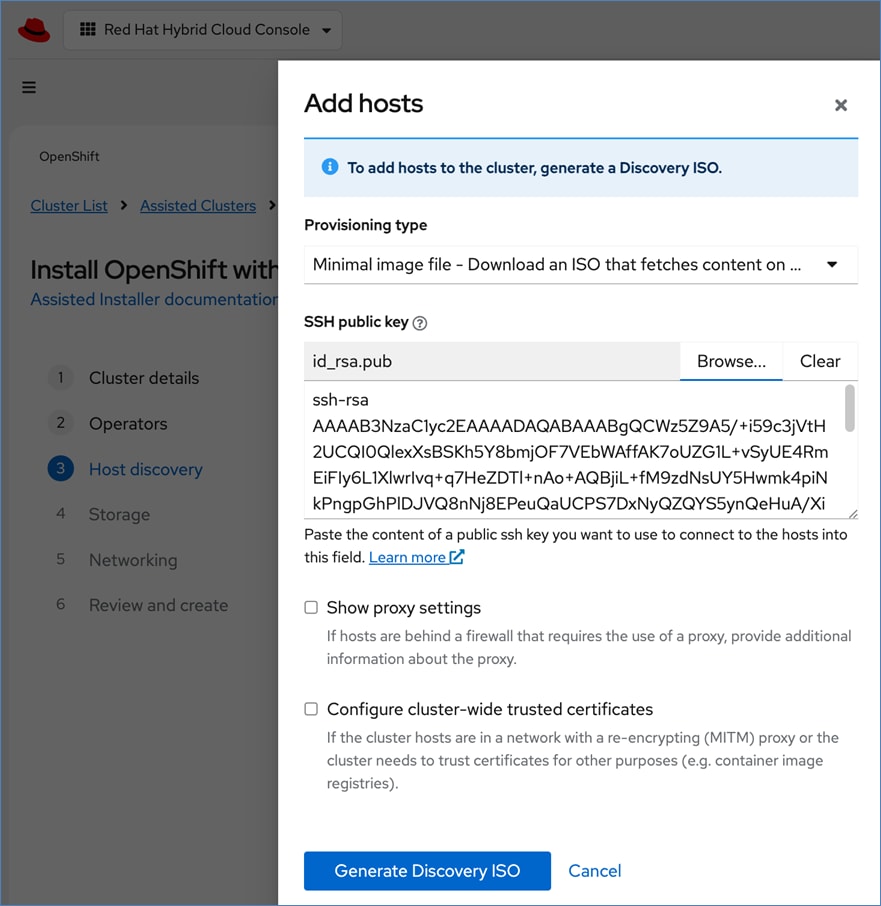This screenshot has height=906, width=881.
Task: Close the Add hosts dialog
Action: click(x=841, y=105)
